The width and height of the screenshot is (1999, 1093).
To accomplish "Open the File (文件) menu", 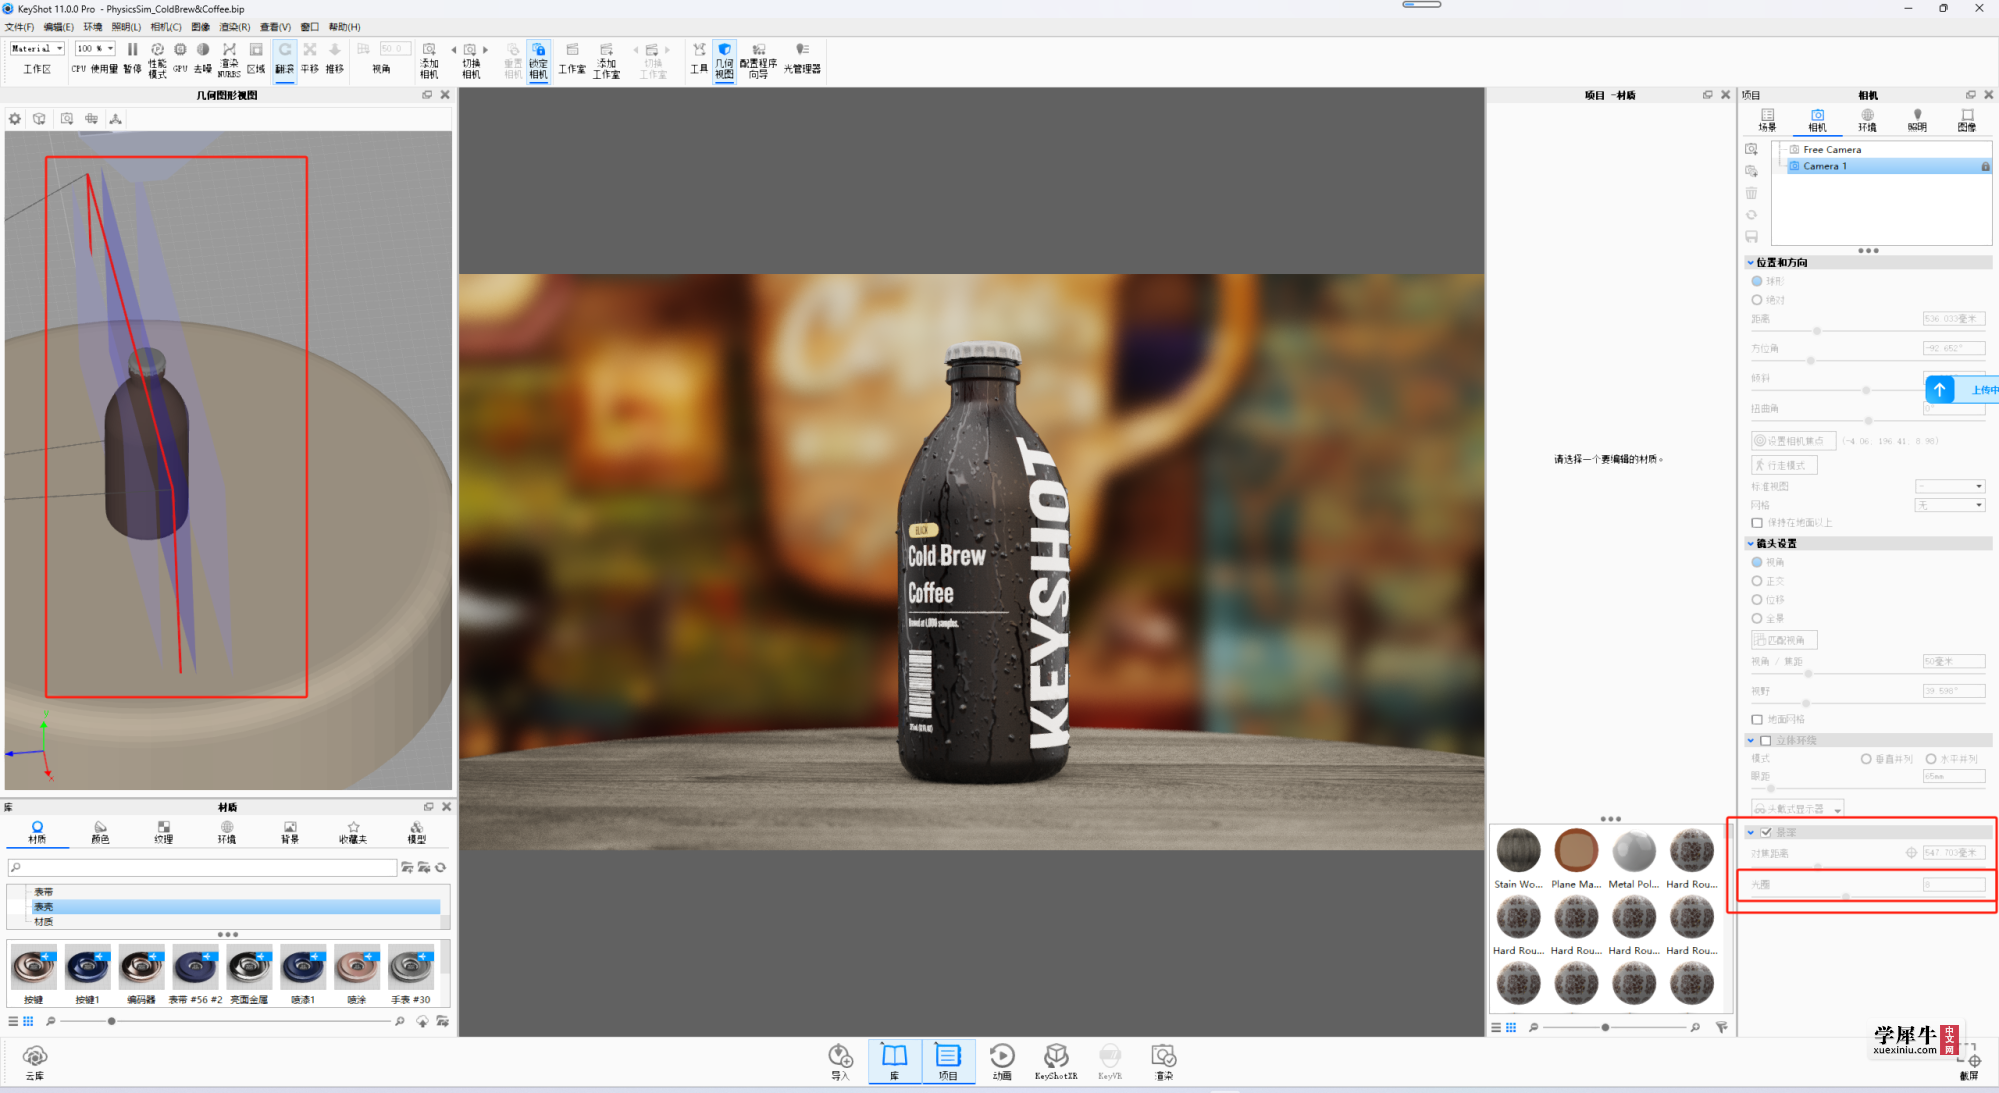I will 19,27.
